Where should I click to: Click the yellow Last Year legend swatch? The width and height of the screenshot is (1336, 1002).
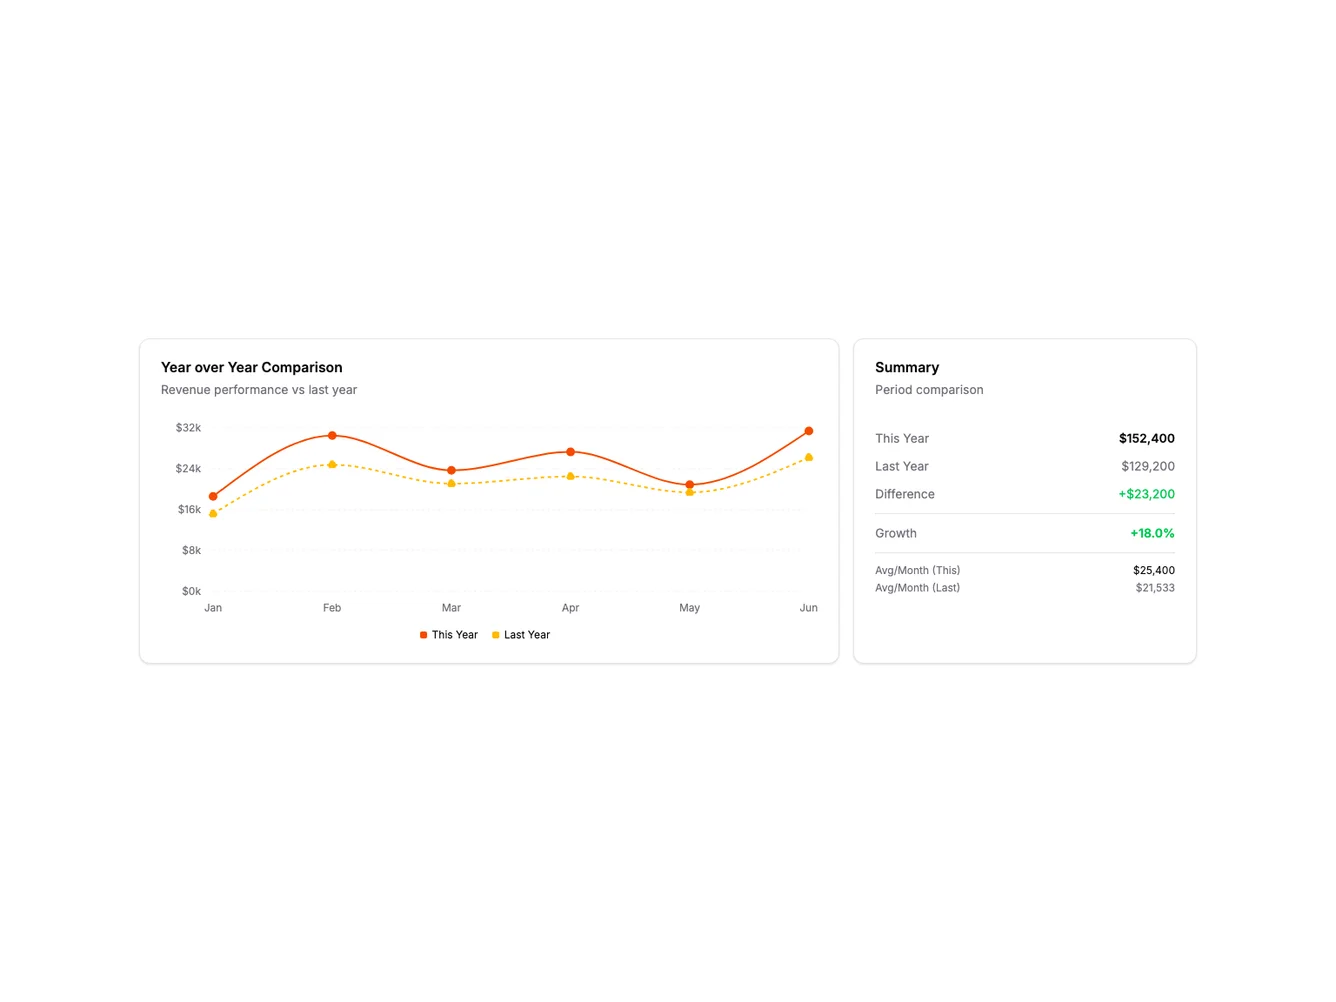click(496, 635)
